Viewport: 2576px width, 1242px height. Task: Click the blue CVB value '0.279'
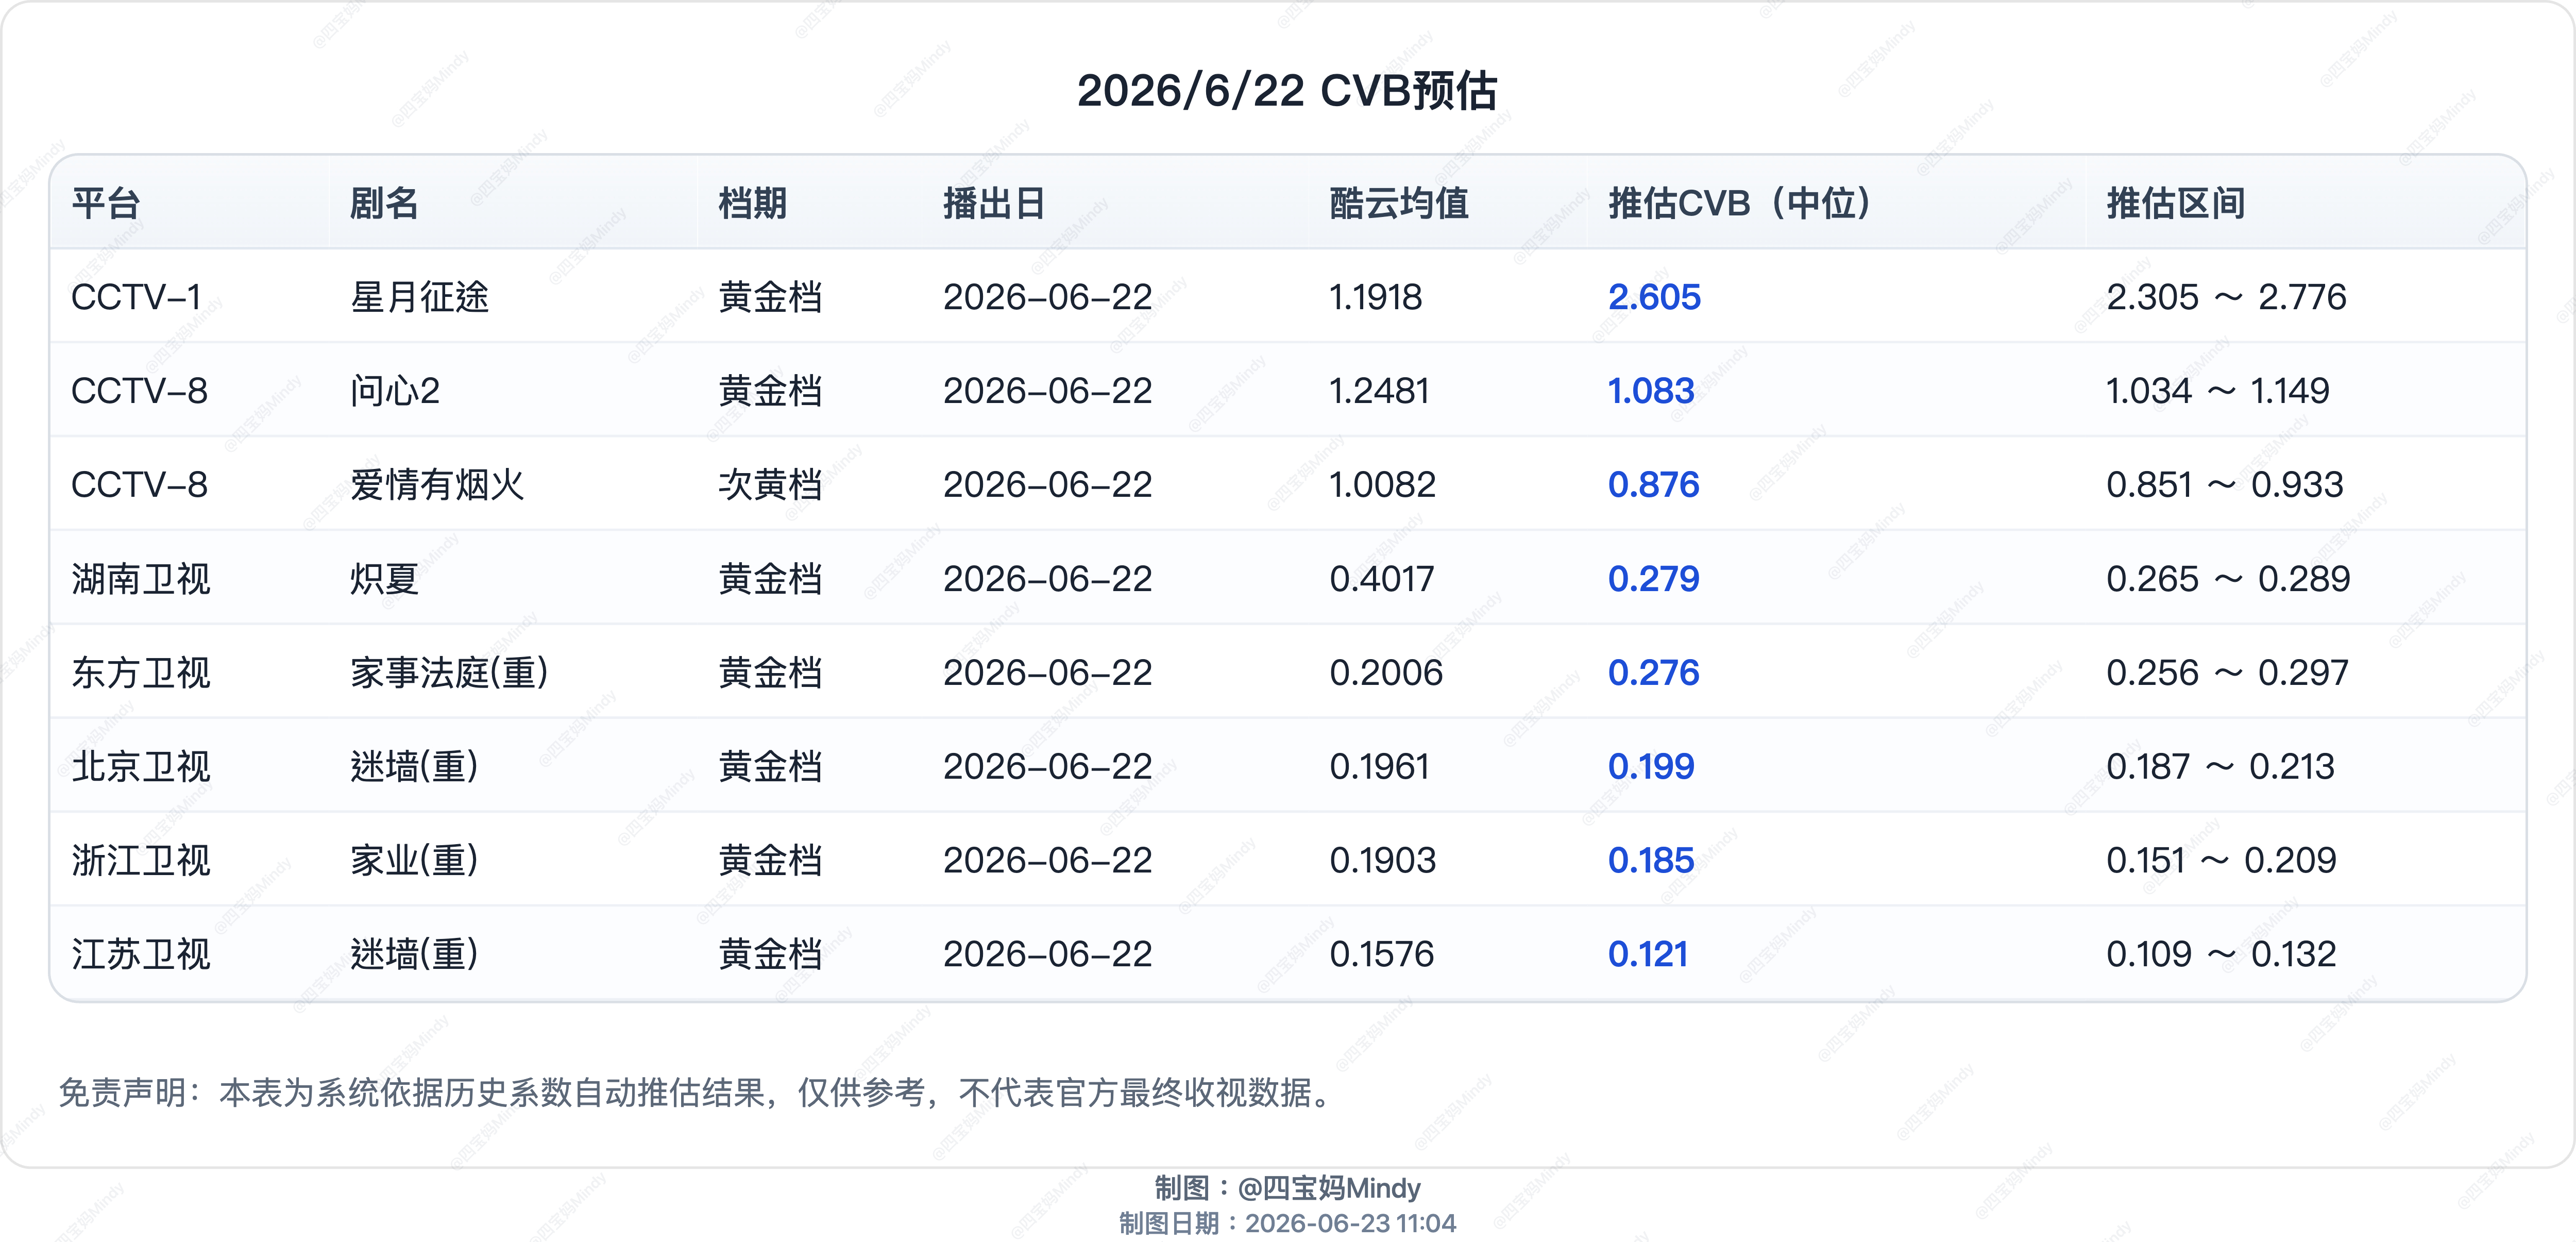[x=1653, y=579]
